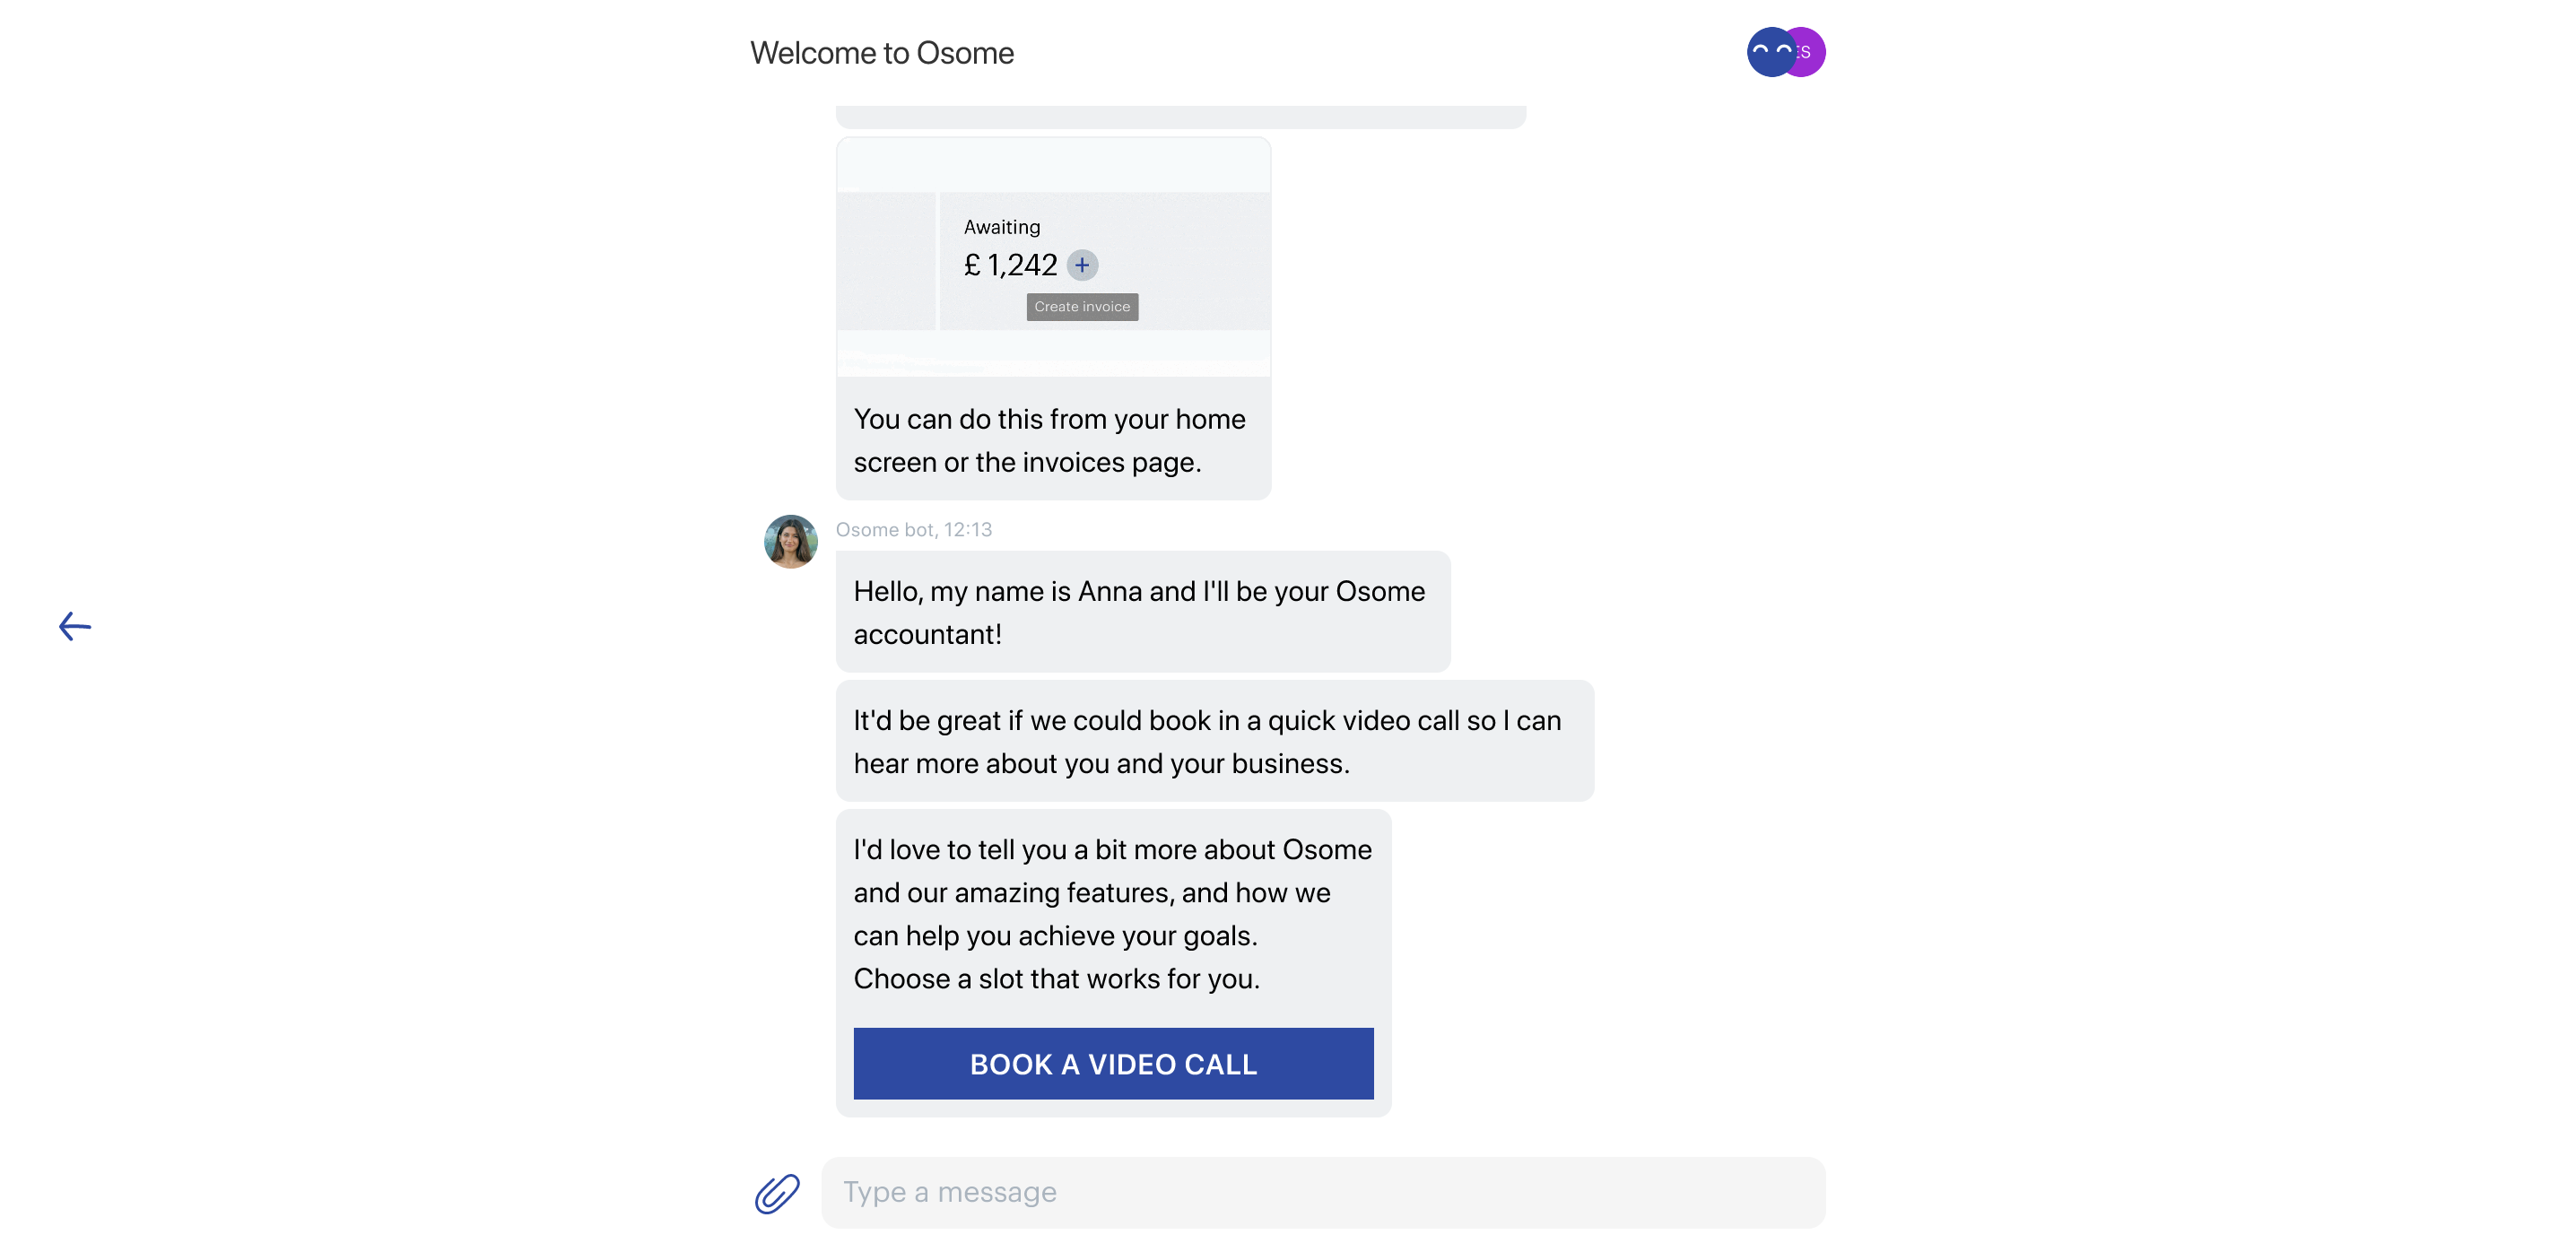Viewport: 2576px width, 1252px height.
Task: Click the back arrow icon
Action: pyautogui.click(x=75, y=627)
